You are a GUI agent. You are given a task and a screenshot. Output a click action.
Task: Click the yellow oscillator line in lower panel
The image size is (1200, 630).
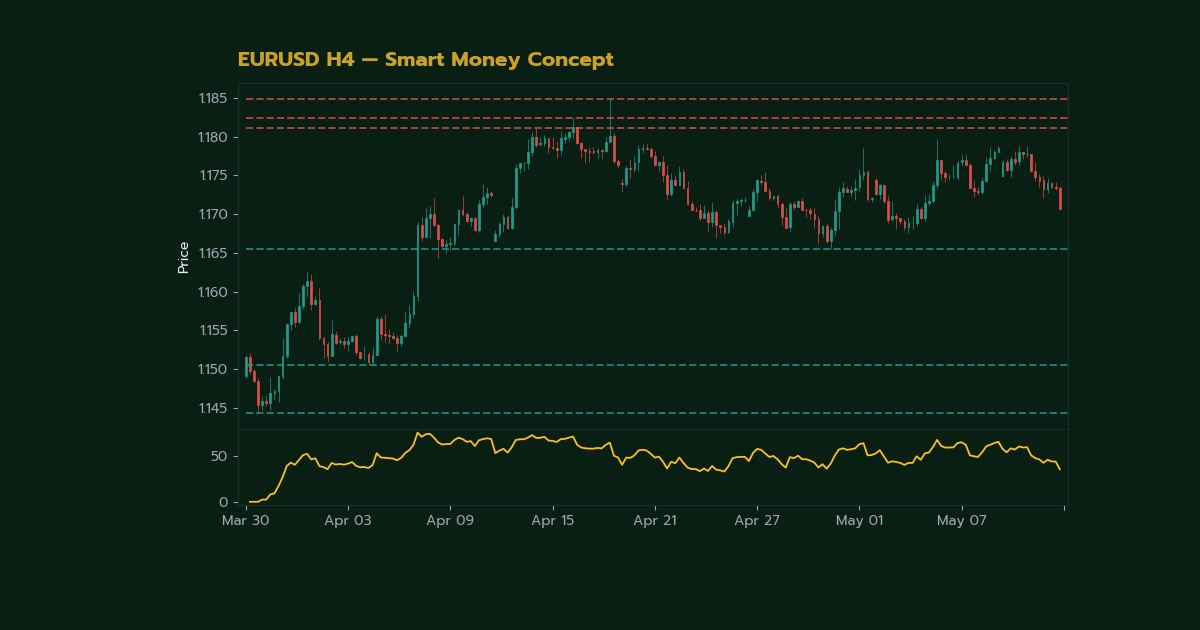coord(655,457)
